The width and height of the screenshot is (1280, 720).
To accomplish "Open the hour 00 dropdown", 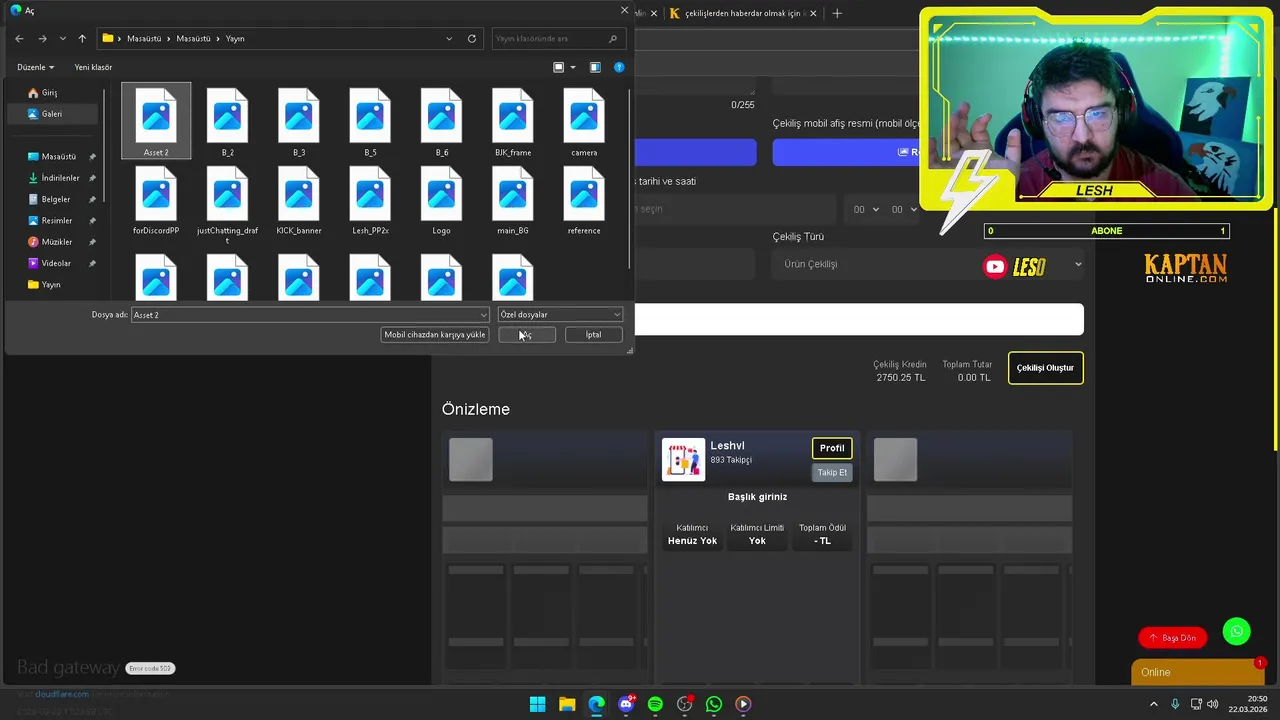I will 866,209.
